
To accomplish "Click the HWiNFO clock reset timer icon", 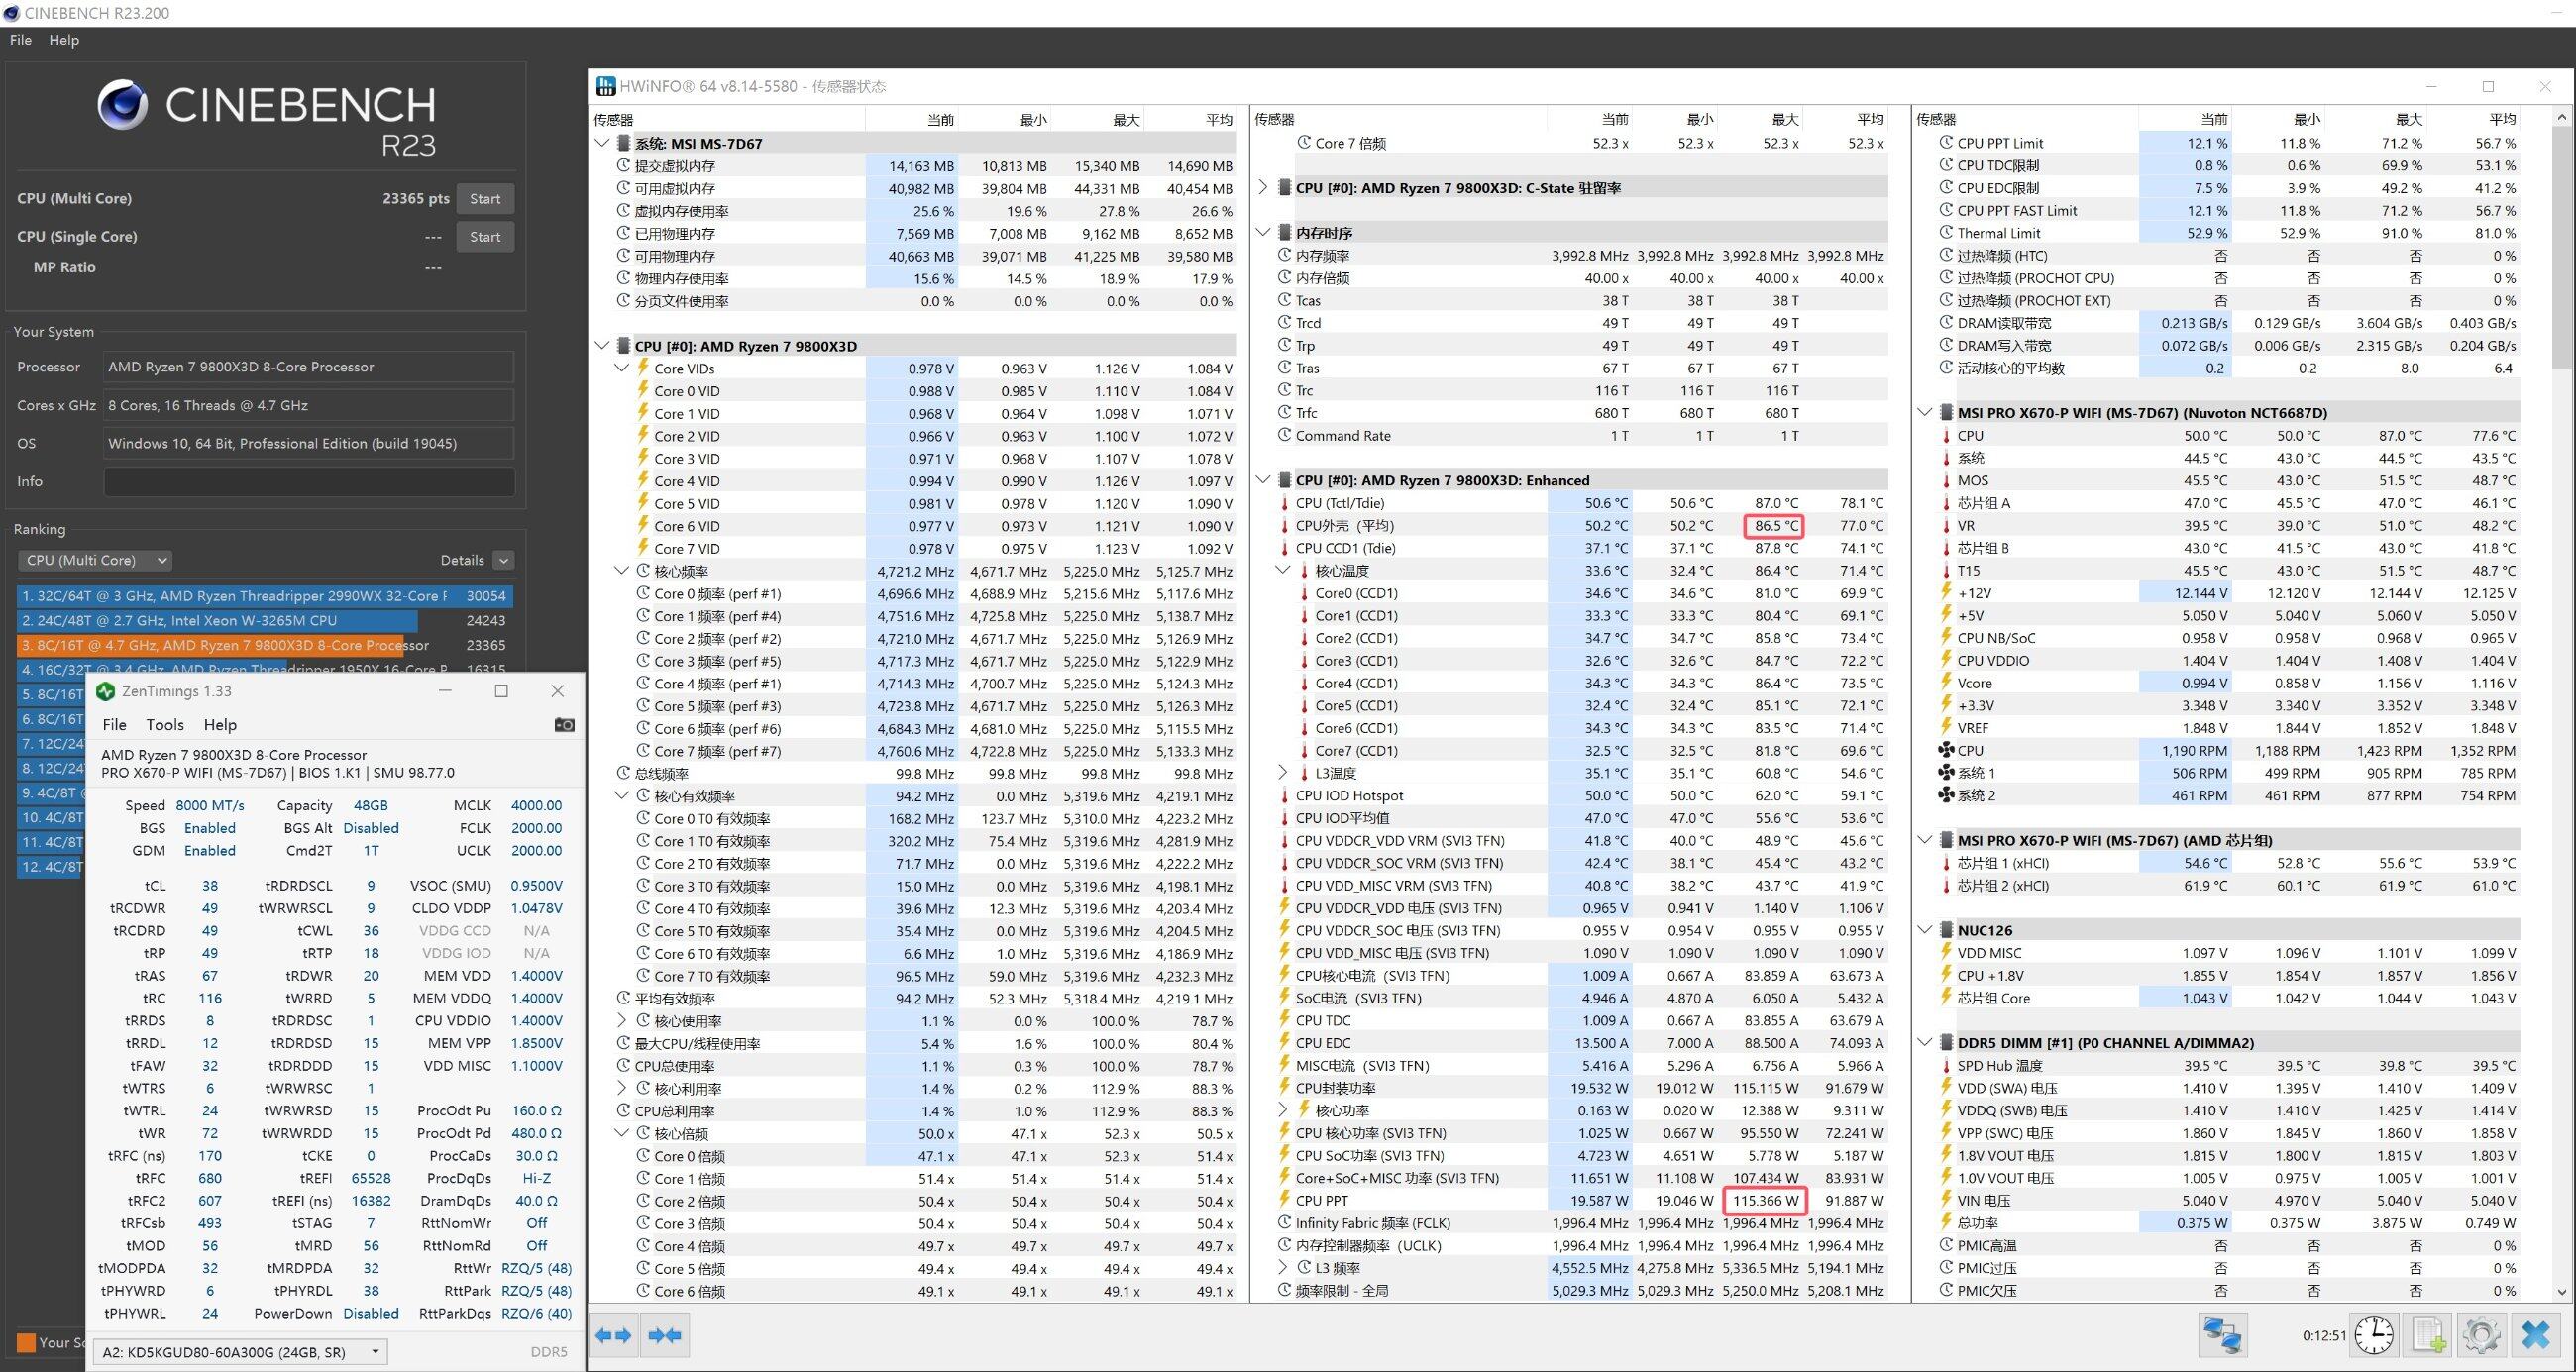I will 2374,1335.
